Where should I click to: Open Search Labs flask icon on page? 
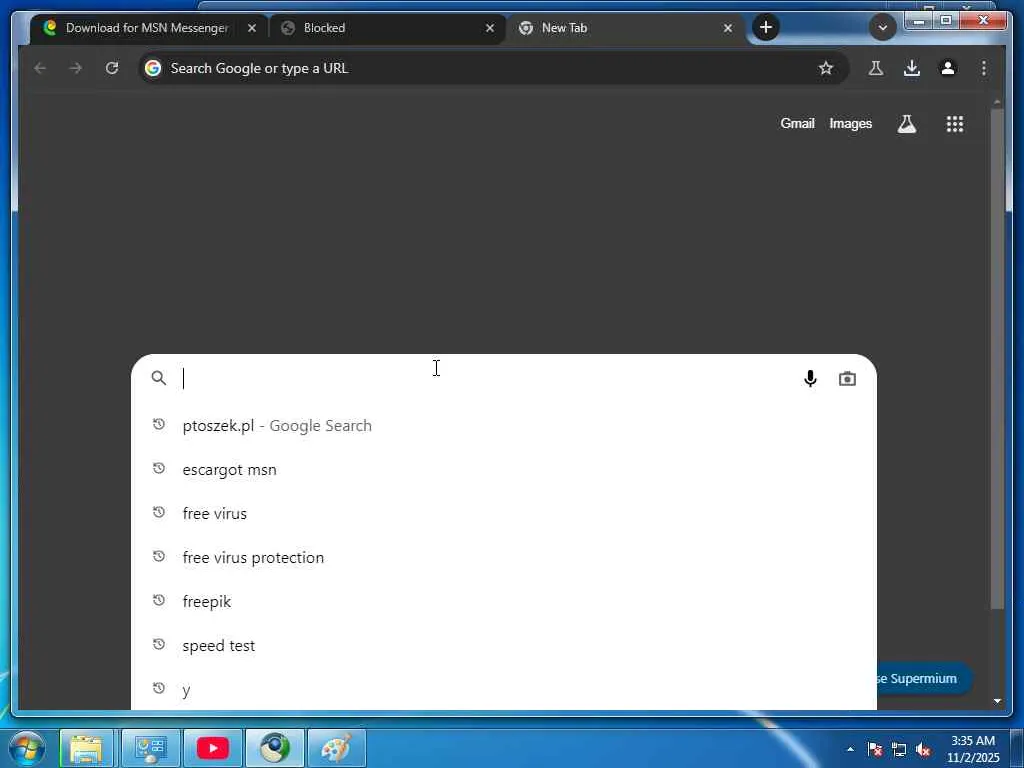click(906, 123)
